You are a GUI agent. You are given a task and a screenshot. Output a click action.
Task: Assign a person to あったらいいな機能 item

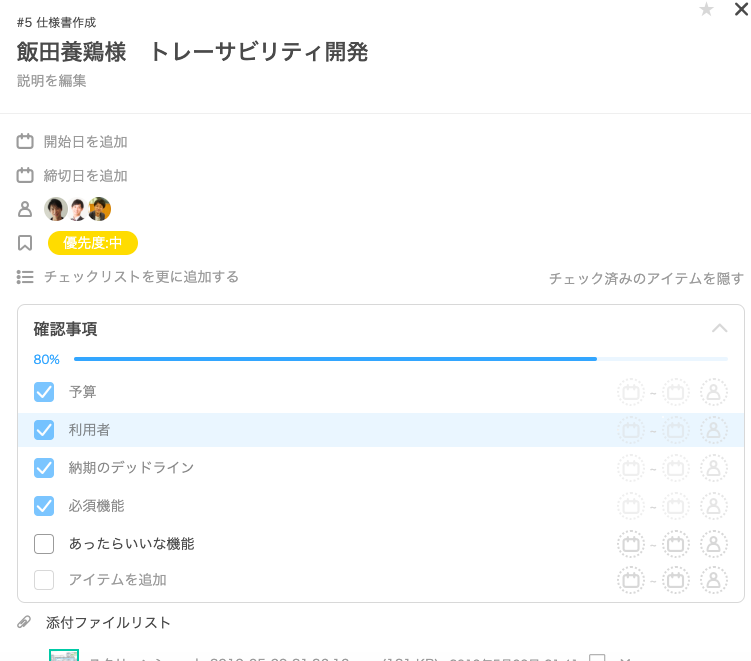[x=713, y=544]
